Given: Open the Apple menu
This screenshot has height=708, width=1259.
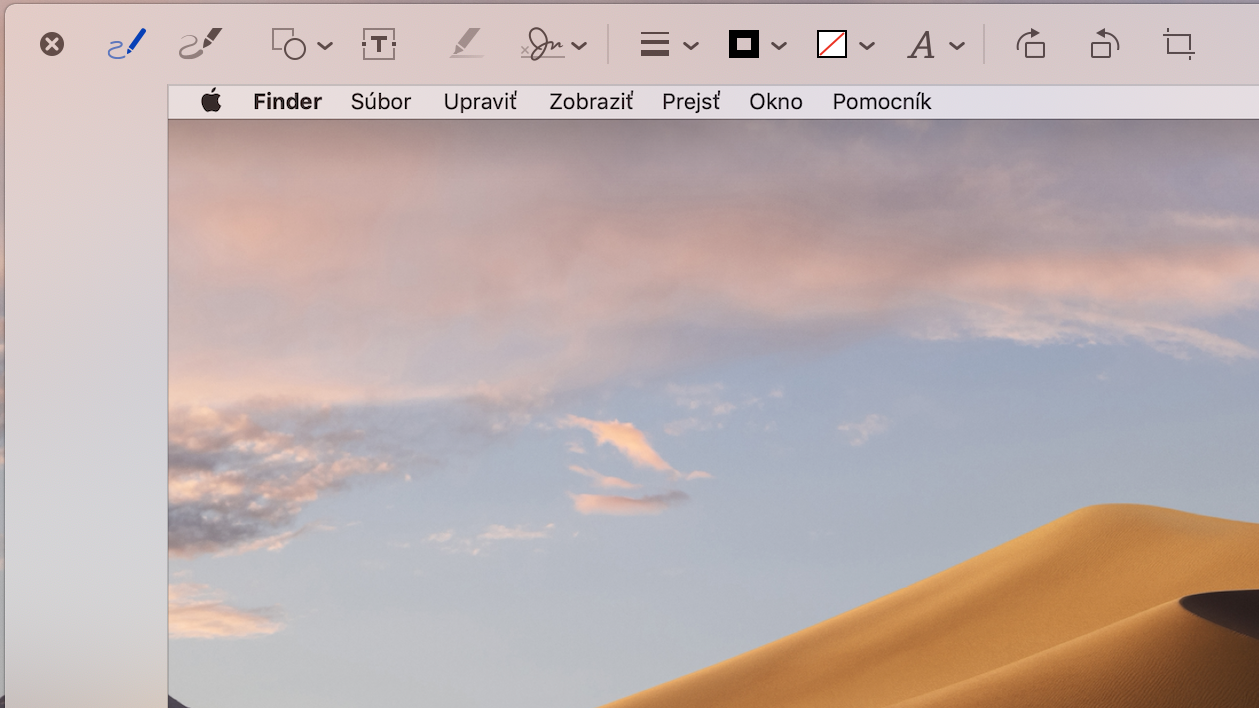Looking at the screenshot, I should pyautogui.click(x=211, y=101).
